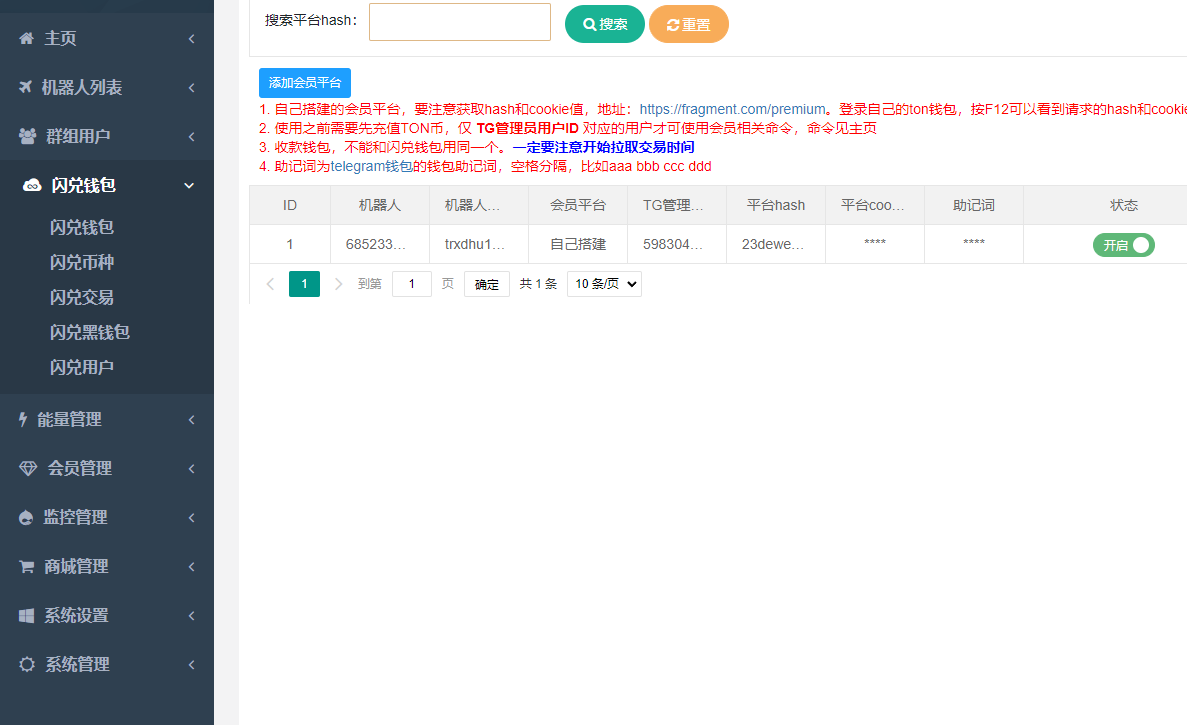Screen dimensions: 1187x725
Task: Click the 平台hash column header
Action: (776, 205)
